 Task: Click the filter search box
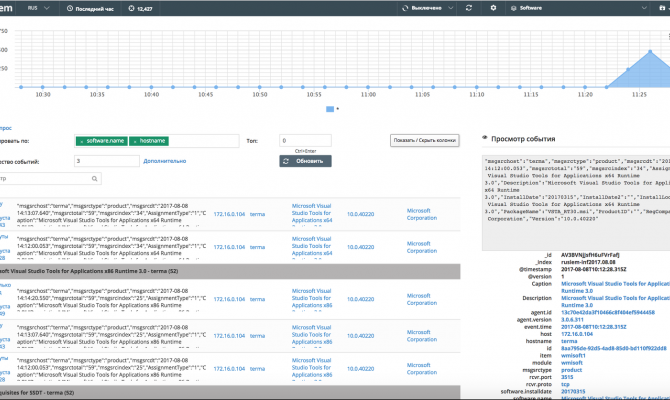click(x=50, y=179)
